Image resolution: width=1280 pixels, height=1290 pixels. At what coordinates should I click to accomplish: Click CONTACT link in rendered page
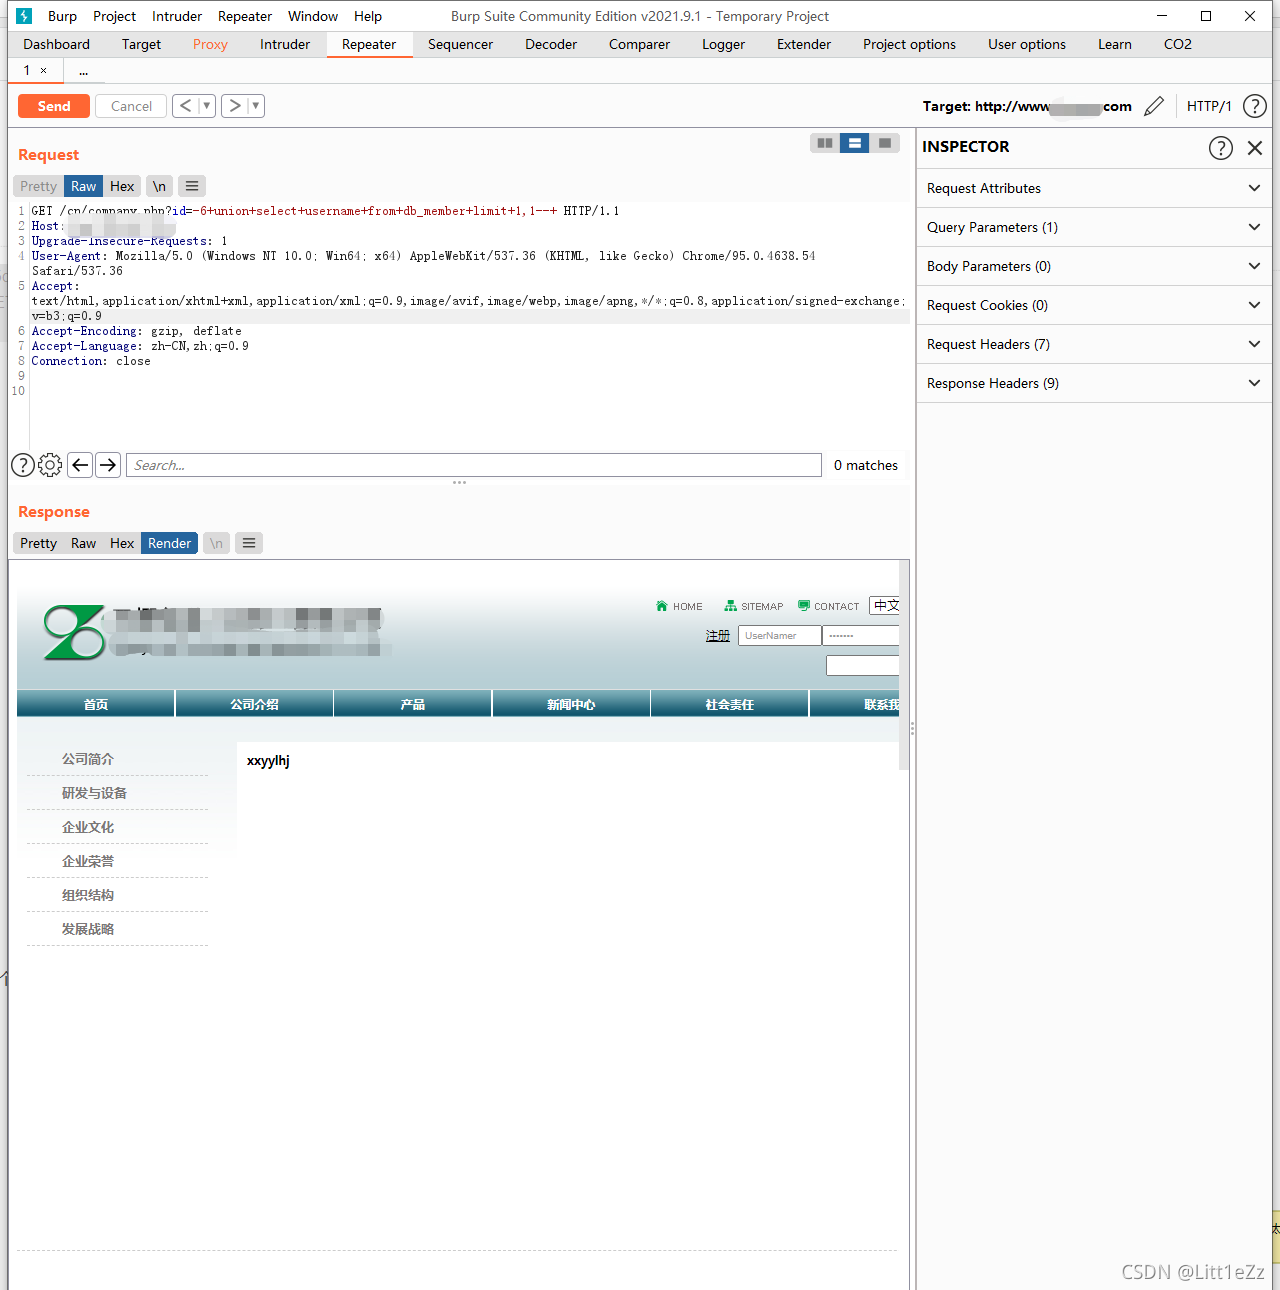pyautogui.click(x=829, y=606)
